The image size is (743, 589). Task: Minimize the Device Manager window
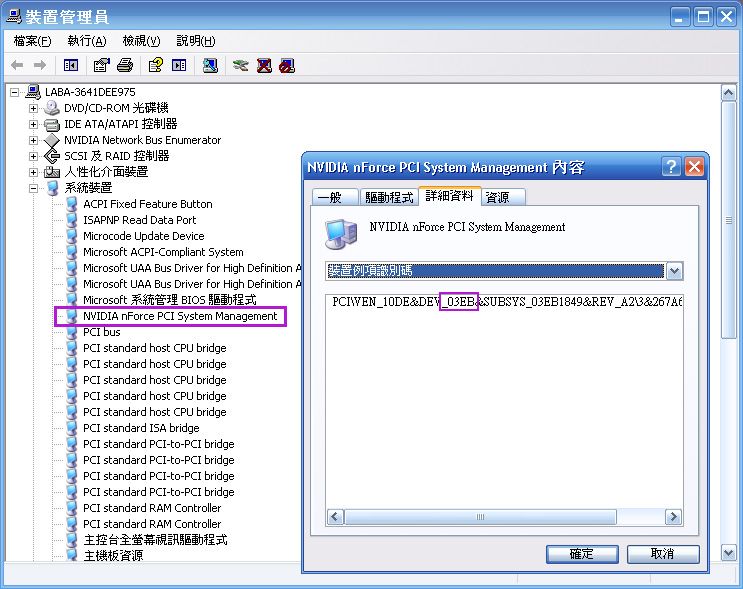680,17
